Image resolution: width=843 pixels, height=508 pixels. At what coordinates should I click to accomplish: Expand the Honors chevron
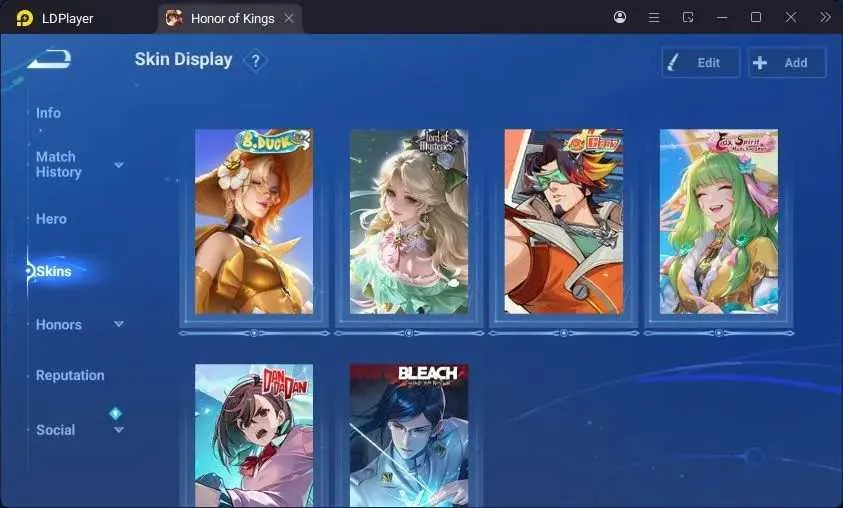pyautogui.click(x=119, y=324)
